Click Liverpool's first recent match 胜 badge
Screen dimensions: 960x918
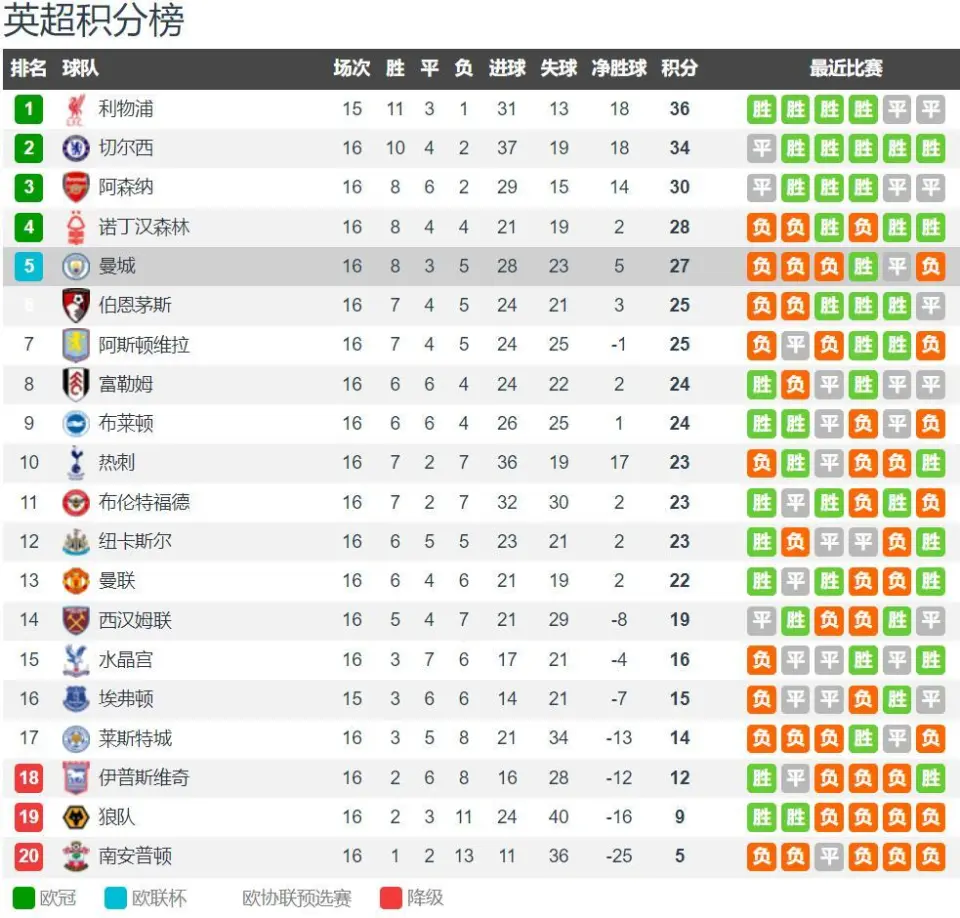pos(762,110)
